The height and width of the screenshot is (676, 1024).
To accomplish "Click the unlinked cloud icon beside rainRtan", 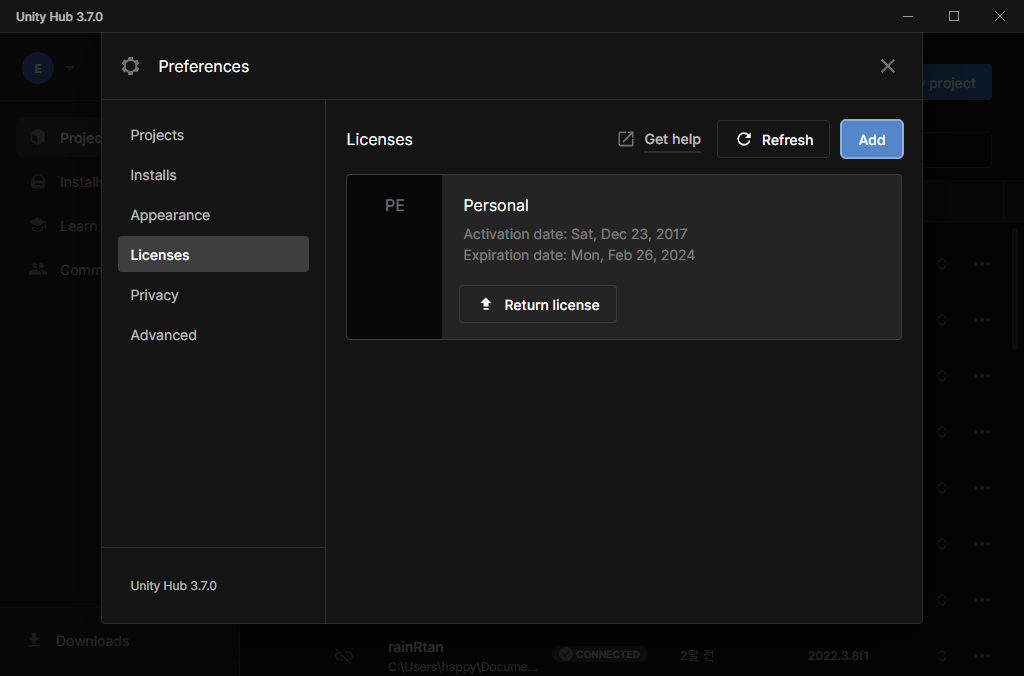I will pos(344,656).
